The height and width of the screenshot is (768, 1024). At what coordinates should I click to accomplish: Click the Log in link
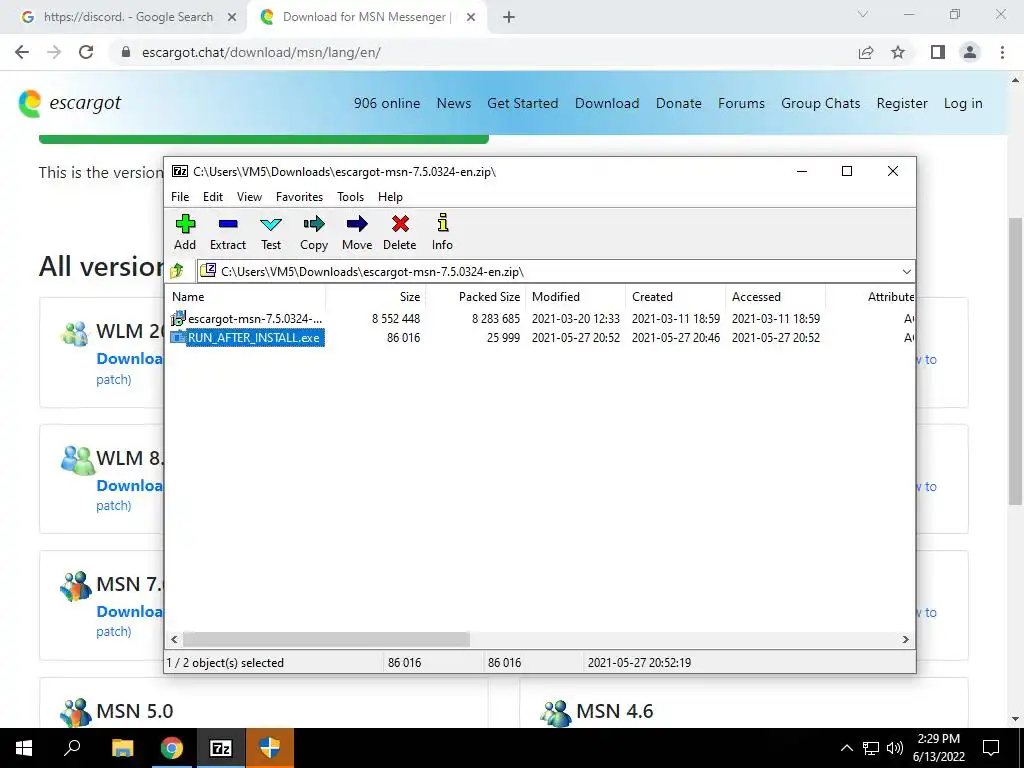click(963, 103)
